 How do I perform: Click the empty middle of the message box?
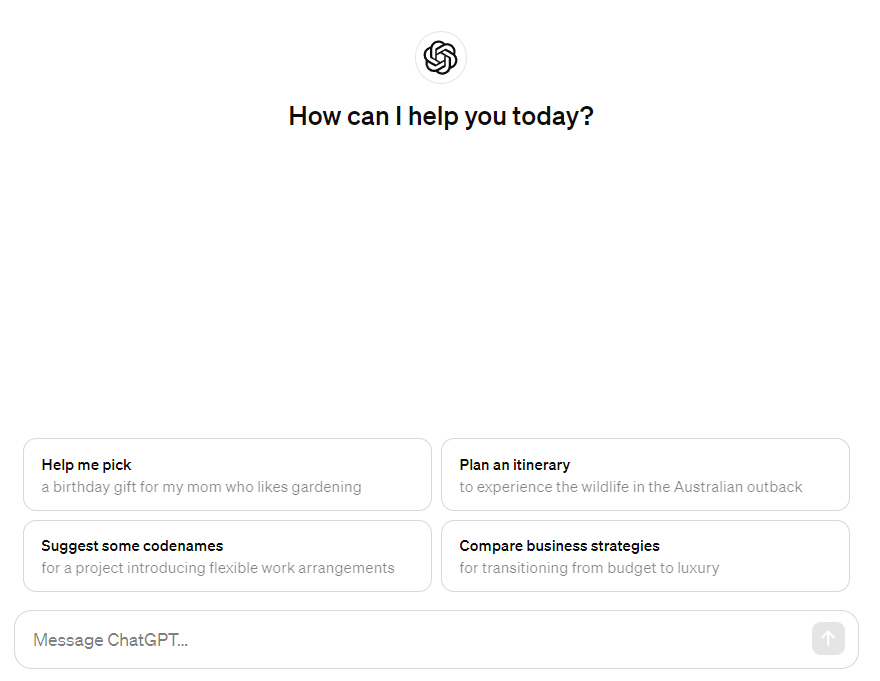[494, 639]
